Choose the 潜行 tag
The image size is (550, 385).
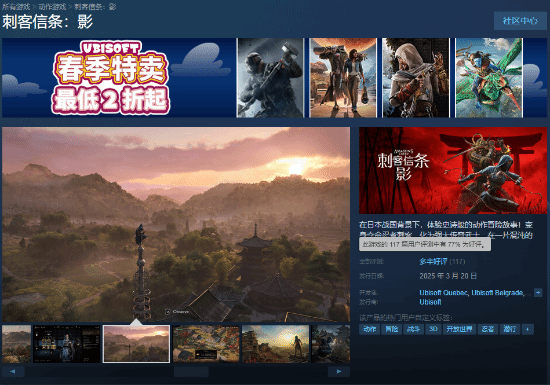point(510,329)
